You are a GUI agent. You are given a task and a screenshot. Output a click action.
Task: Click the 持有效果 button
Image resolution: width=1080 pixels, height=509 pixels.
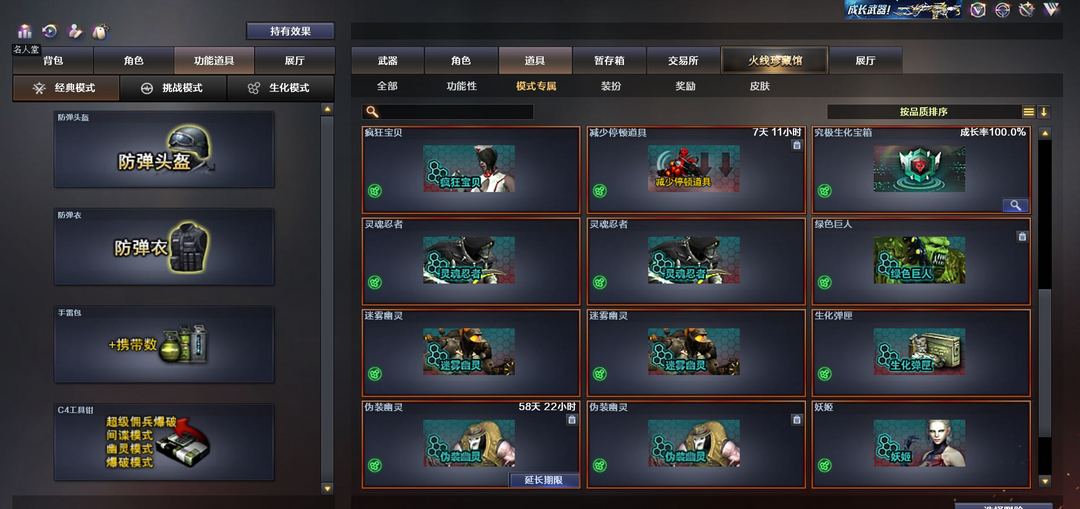point(290,31)
